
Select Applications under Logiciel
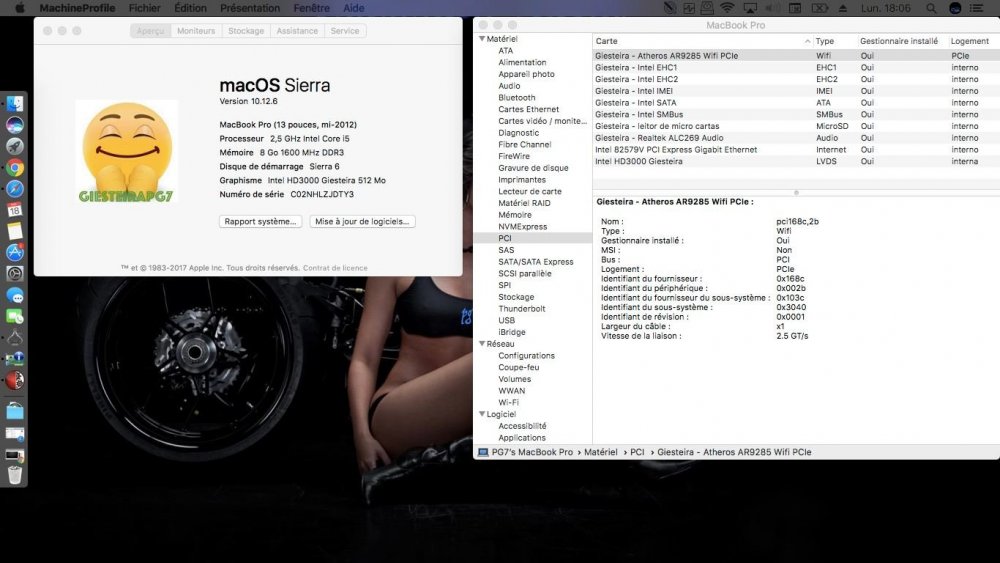(x=522, y=437)
